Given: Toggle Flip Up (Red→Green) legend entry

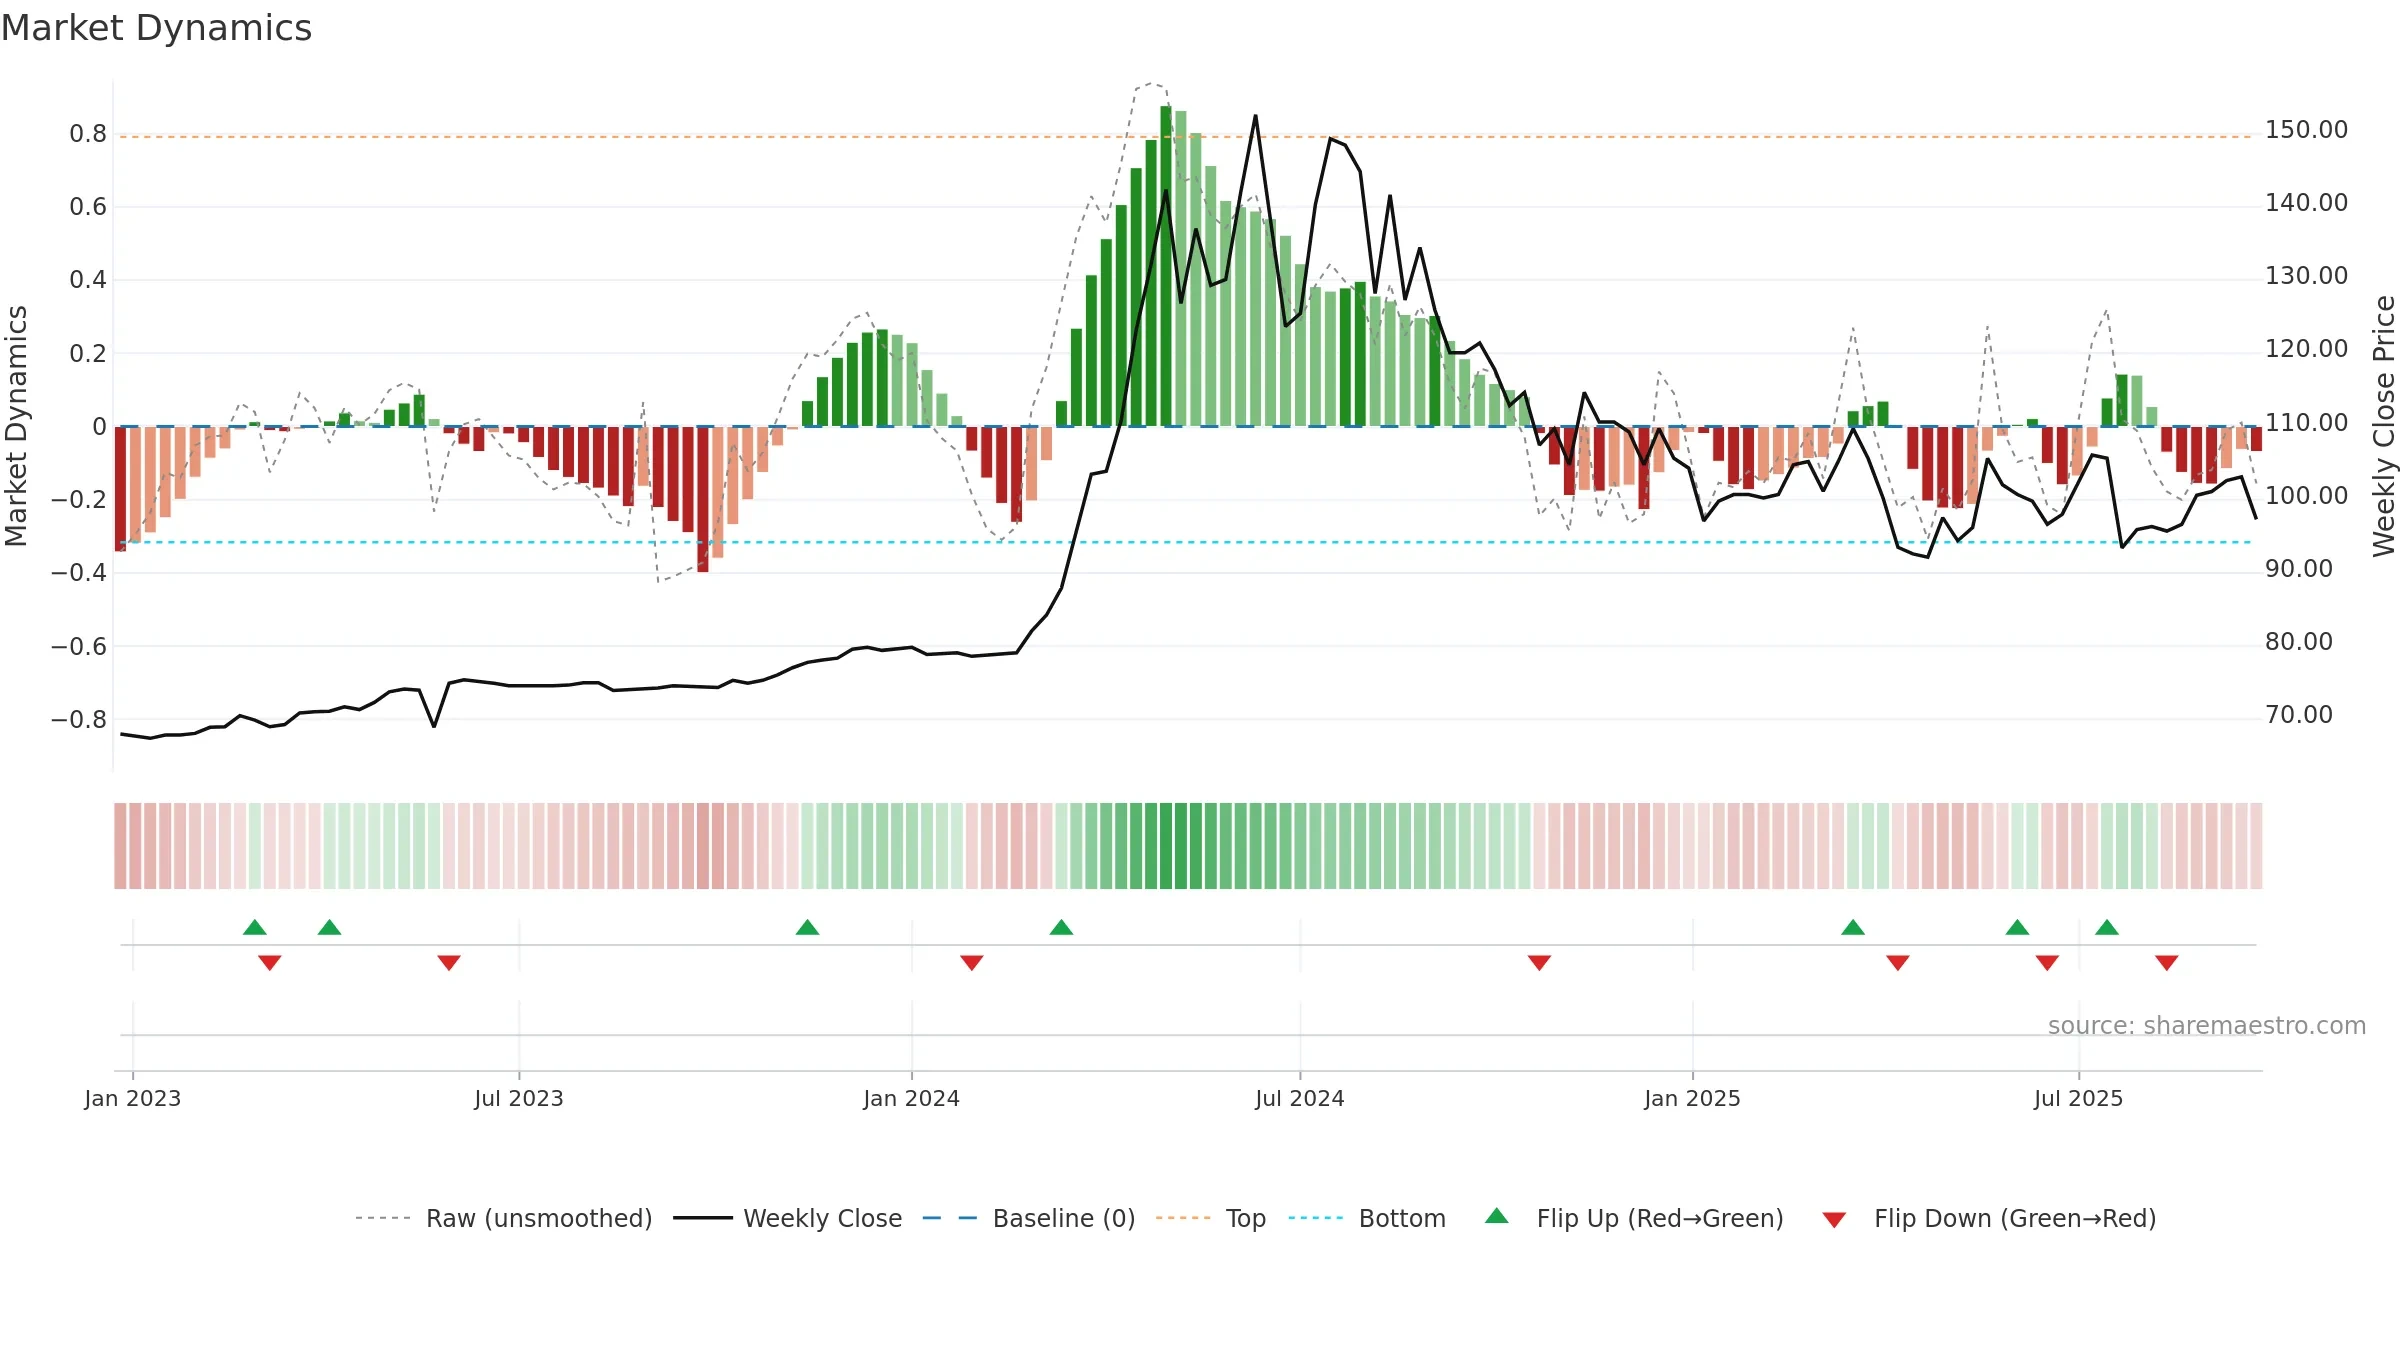Looking at the screenshot, I should pyautogui.click(x=1634, y=1218).
